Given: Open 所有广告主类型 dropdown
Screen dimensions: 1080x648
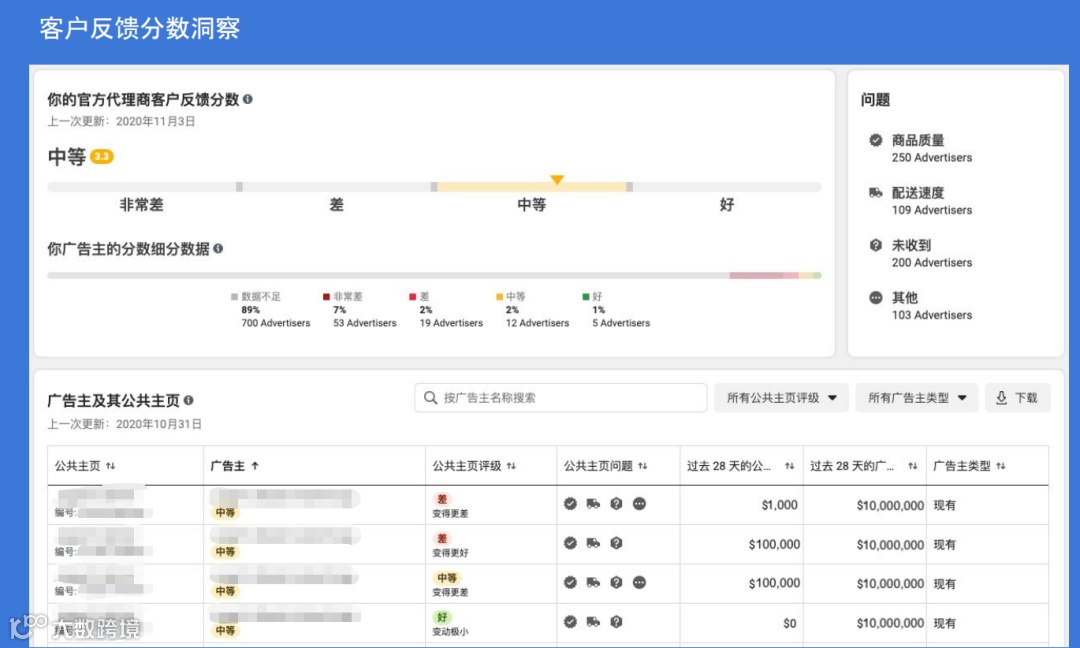Looking at the screenshot, I should click(x=917, y=398).
